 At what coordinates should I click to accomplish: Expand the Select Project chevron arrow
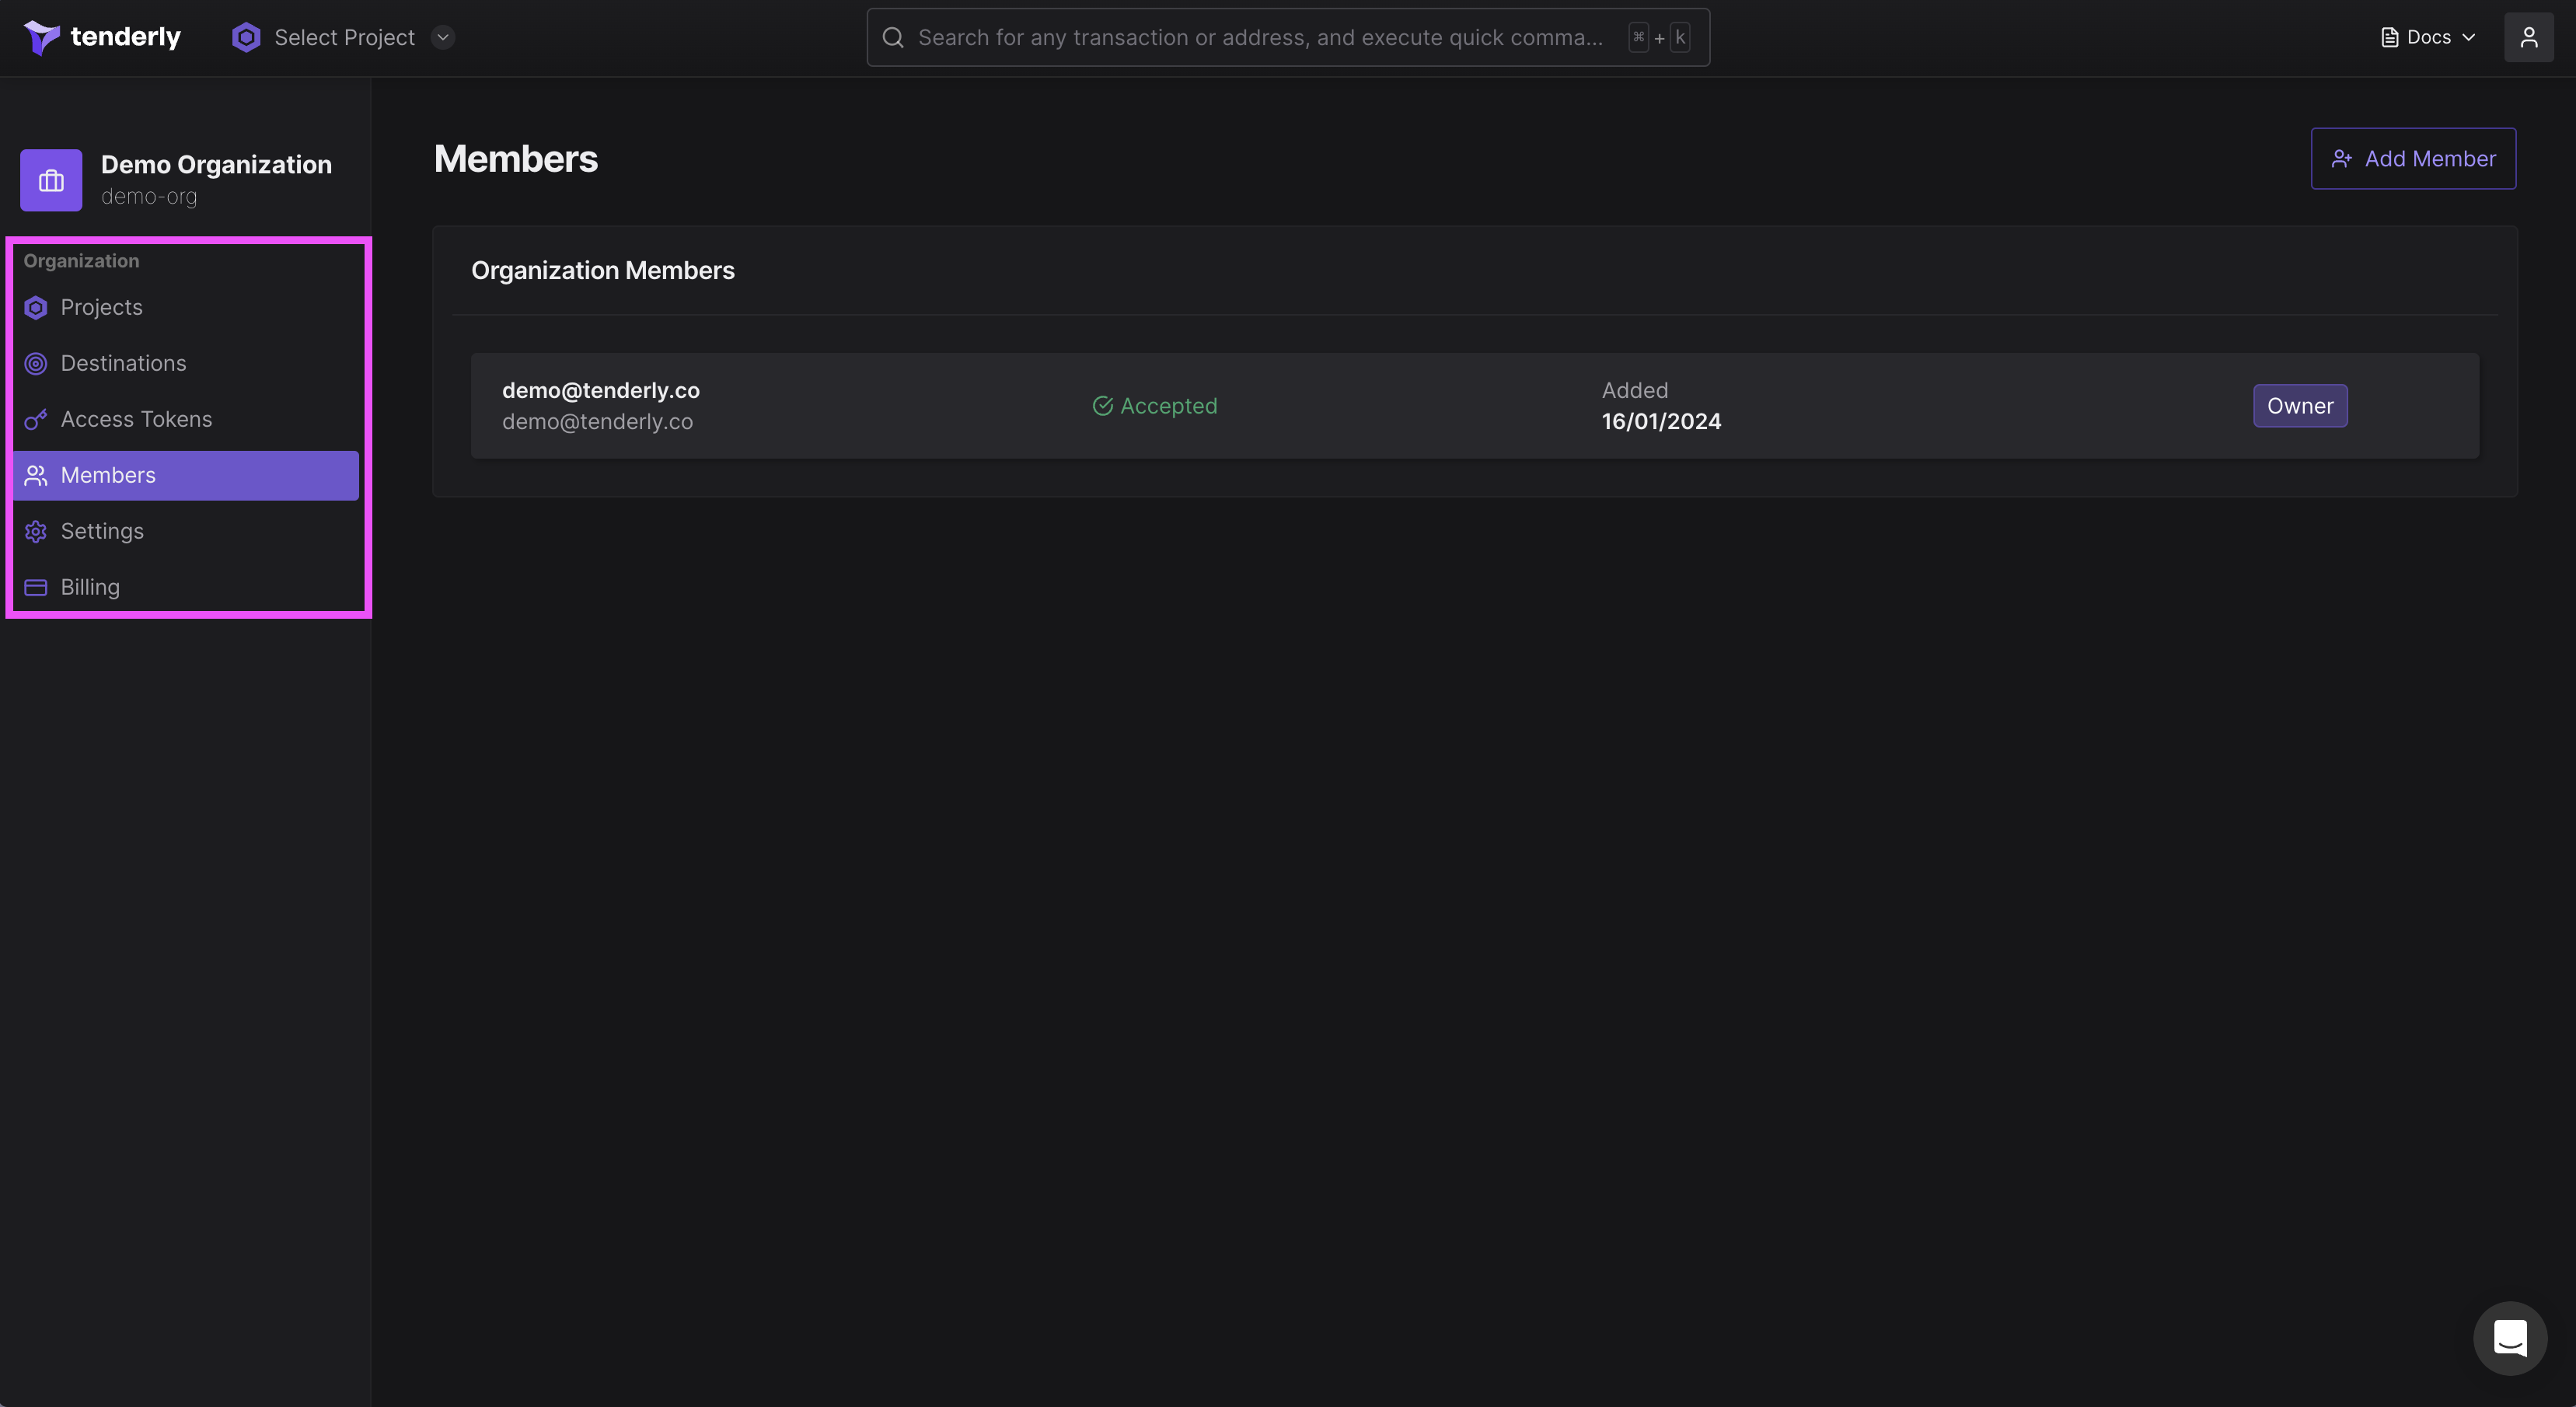point(443,37)
